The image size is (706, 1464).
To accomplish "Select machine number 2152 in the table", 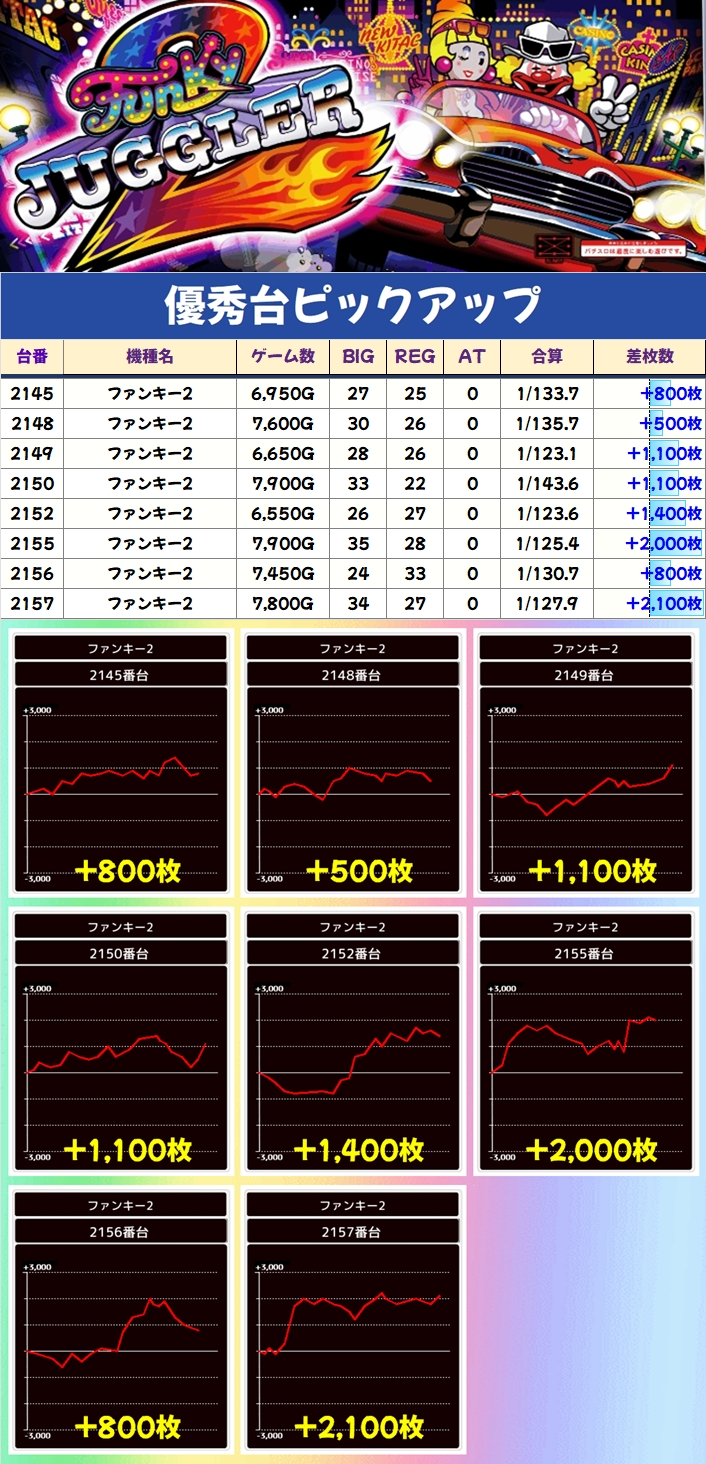I will pyautogui.click(x=32, y=514).
